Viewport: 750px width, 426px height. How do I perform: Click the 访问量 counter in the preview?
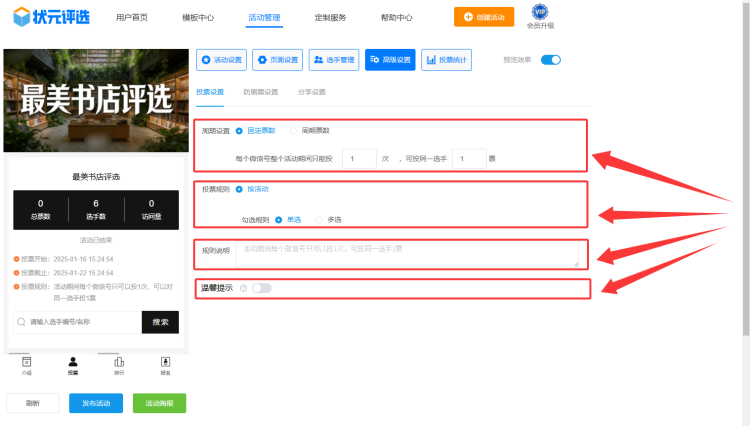tap(152, 209)
